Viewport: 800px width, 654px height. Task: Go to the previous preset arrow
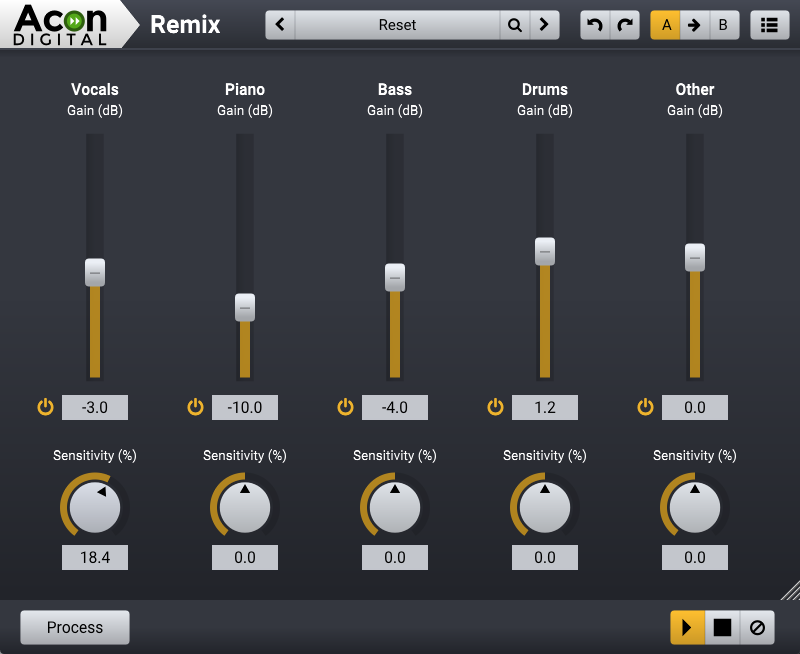tap(280, 24)
